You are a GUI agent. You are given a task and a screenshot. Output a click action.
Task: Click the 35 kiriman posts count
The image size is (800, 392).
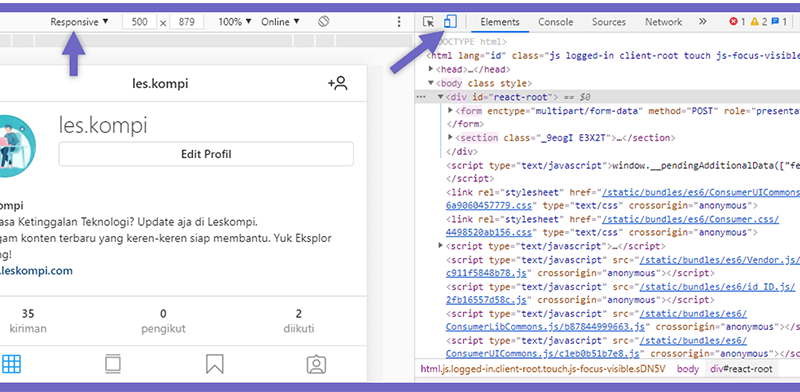coord(28,321)
